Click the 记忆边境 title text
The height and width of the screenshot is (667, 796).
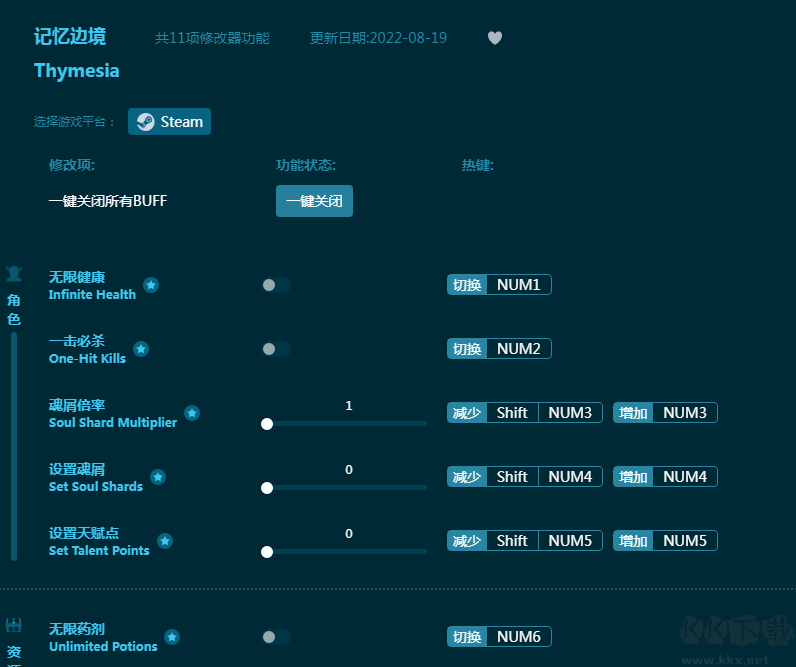(x=70, y=37)
